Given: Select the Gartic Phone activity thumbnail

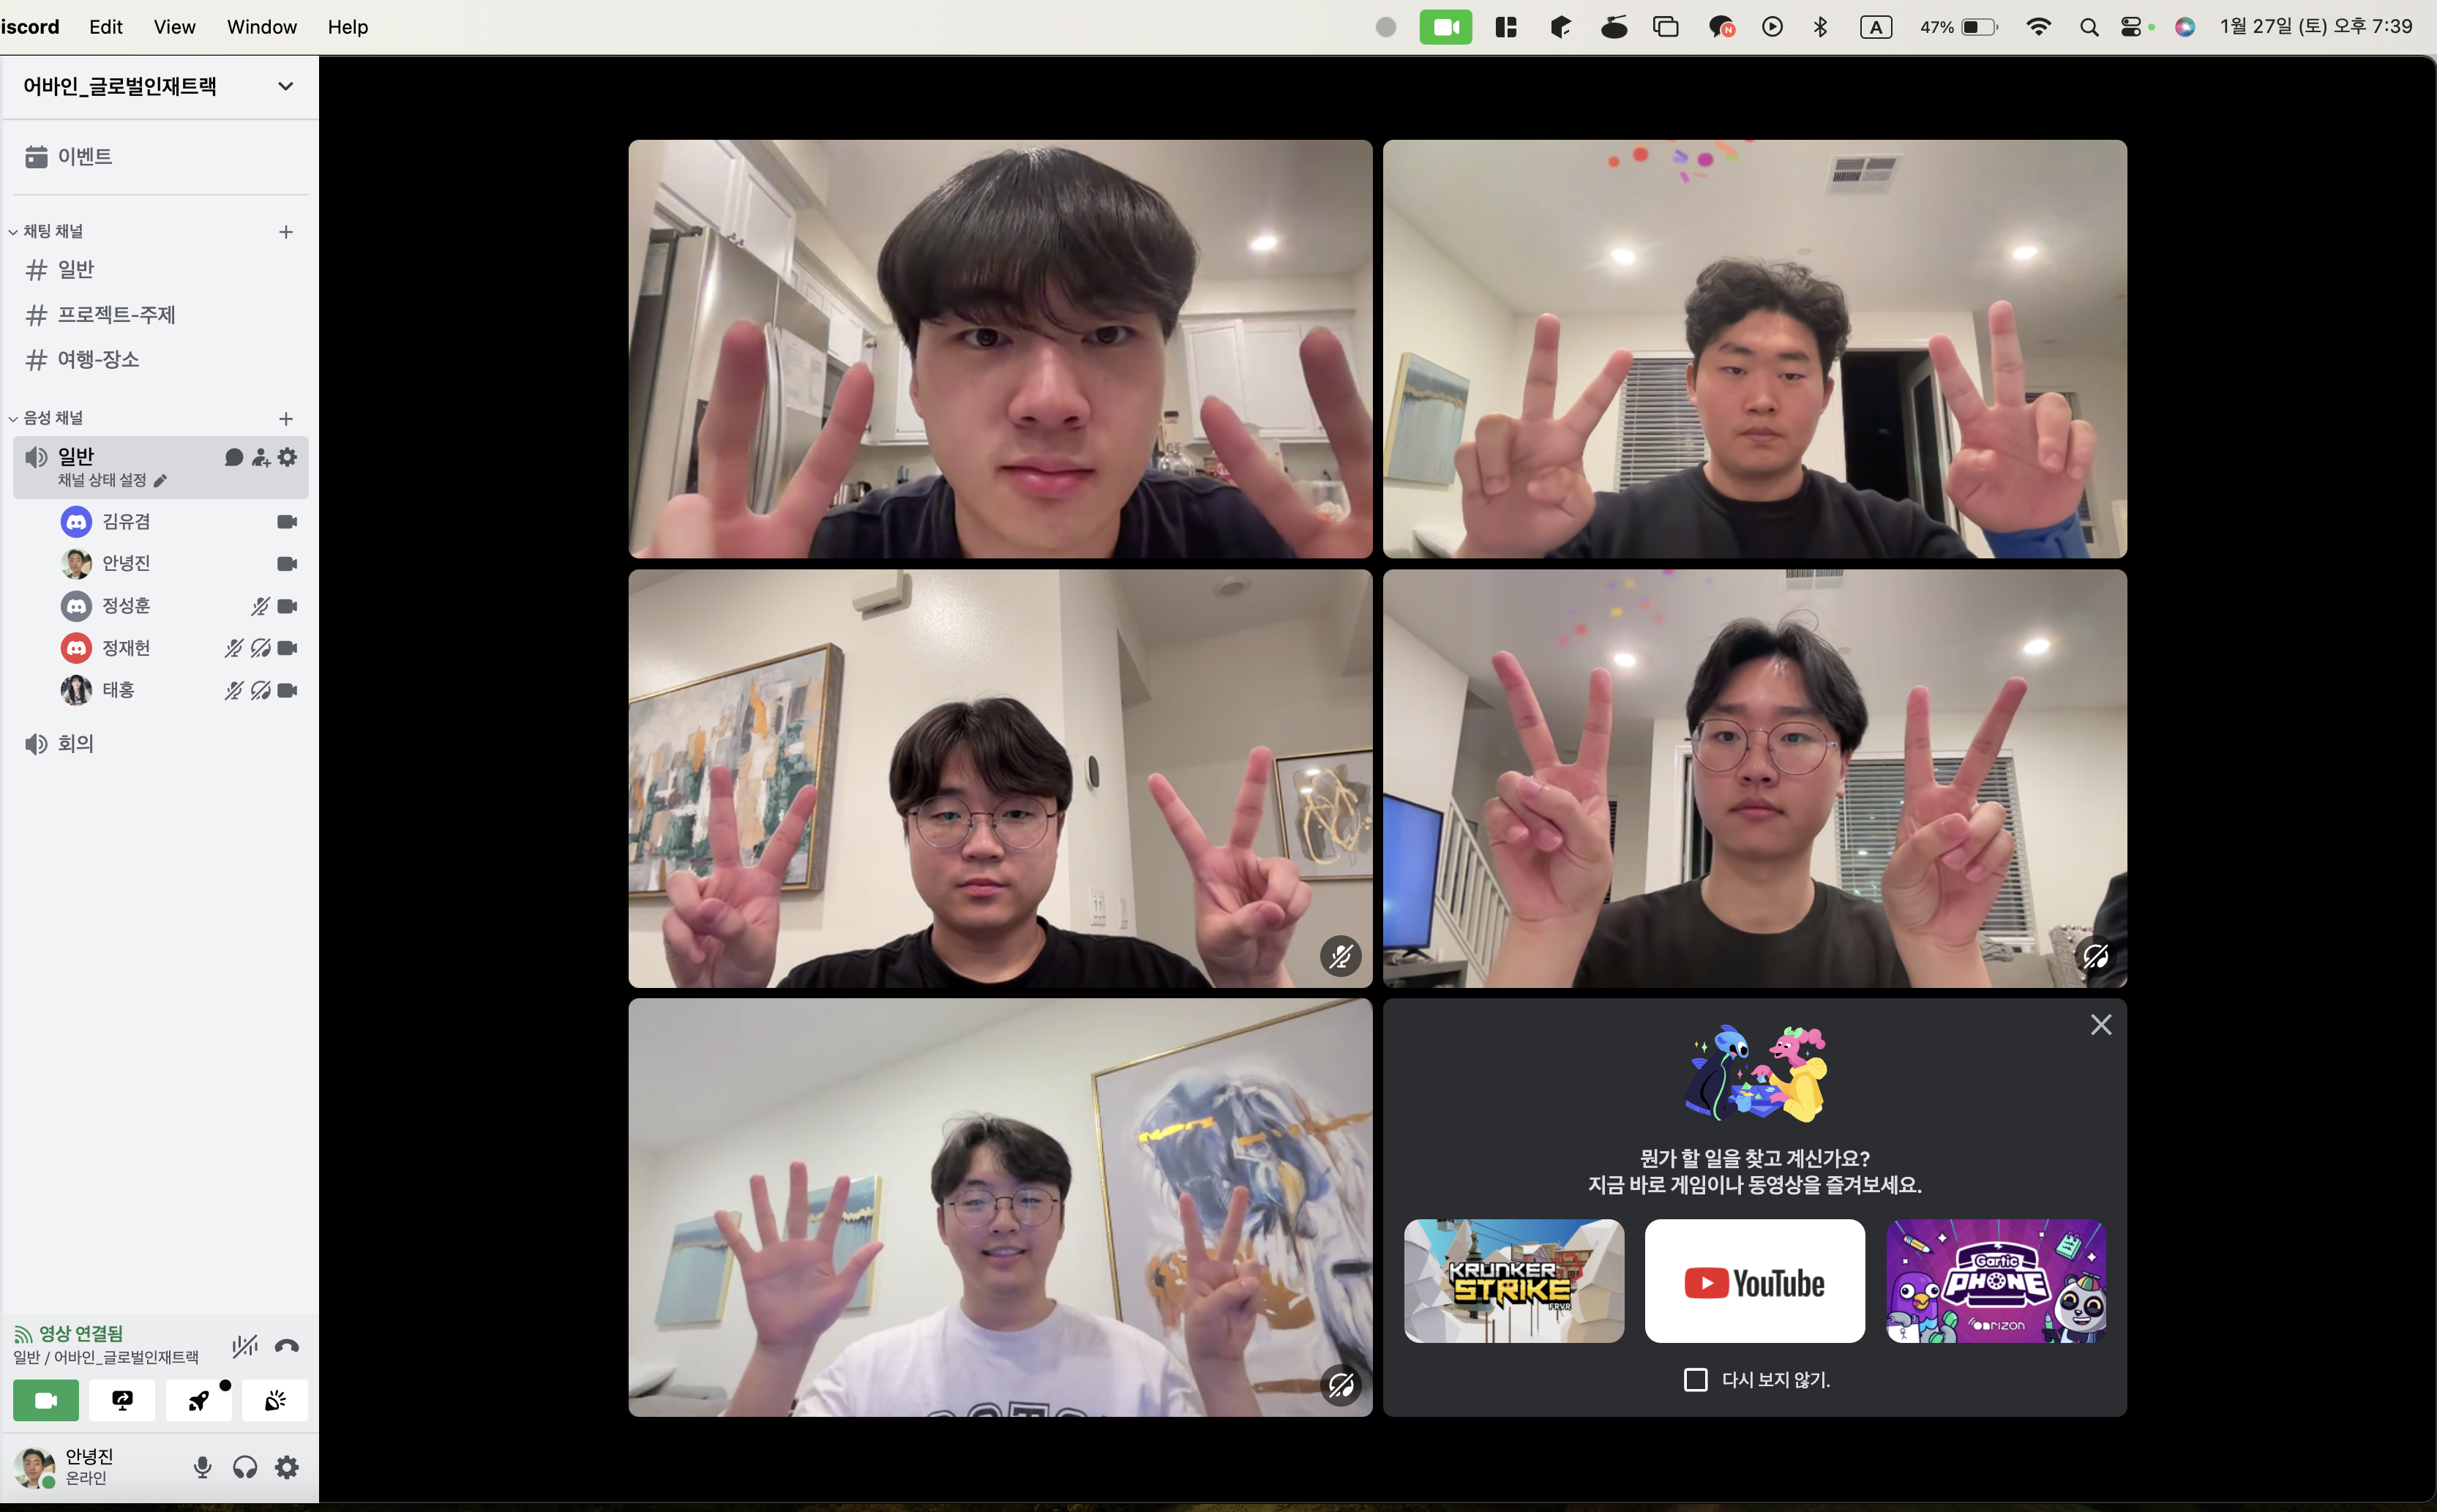Looking at the screenshot, I should (1995, 1281).
